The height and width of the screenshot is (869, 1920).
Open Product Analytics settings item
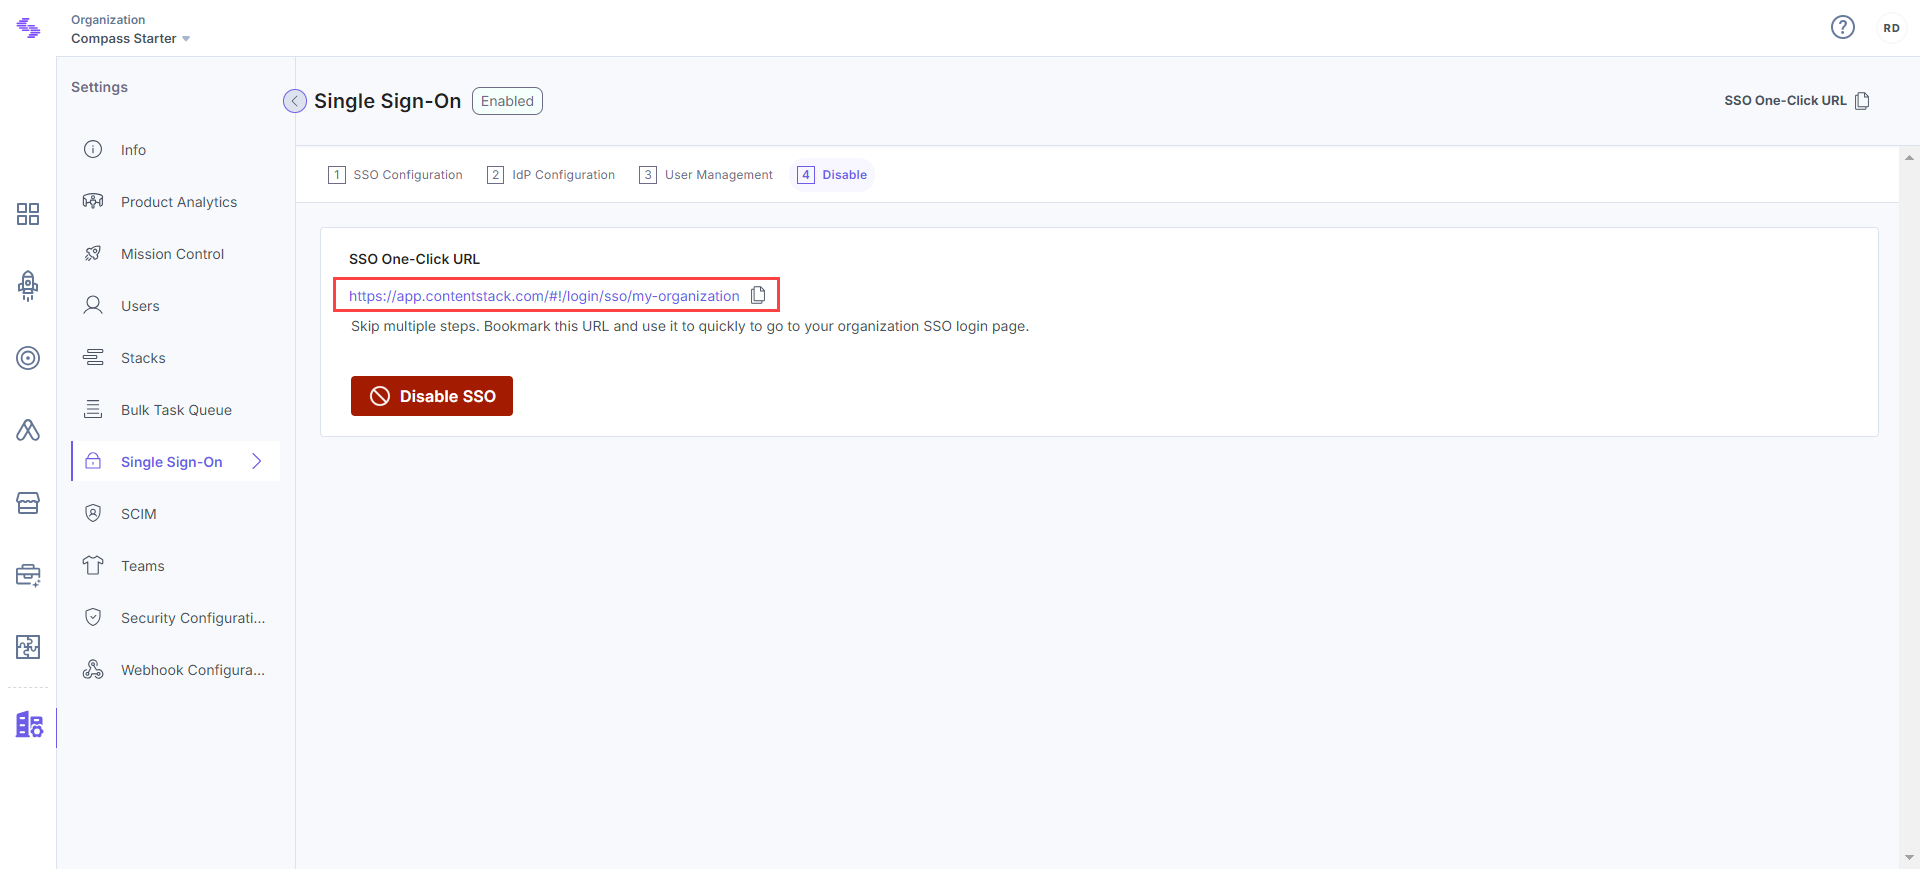(176, 201)
